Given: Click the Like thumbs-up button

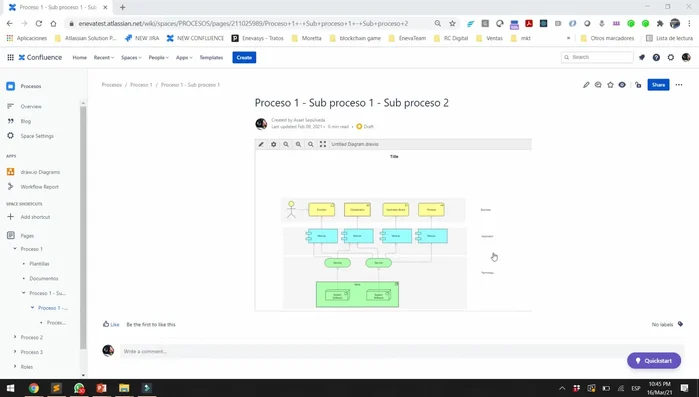Looking at the screenshot, I should (111, 324).
